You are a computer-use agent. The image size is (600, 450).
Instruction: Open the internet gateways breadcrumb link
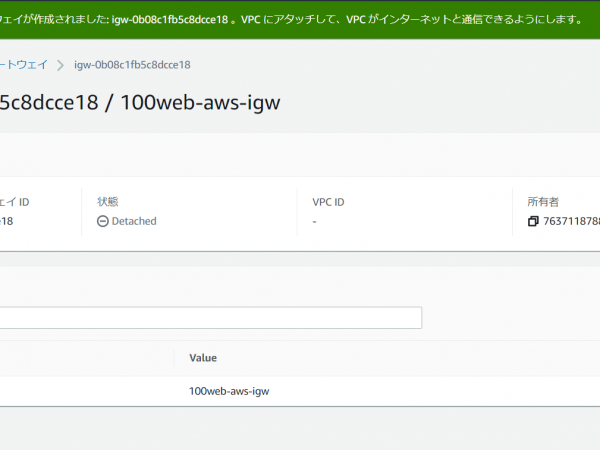(x=24, y=65)
